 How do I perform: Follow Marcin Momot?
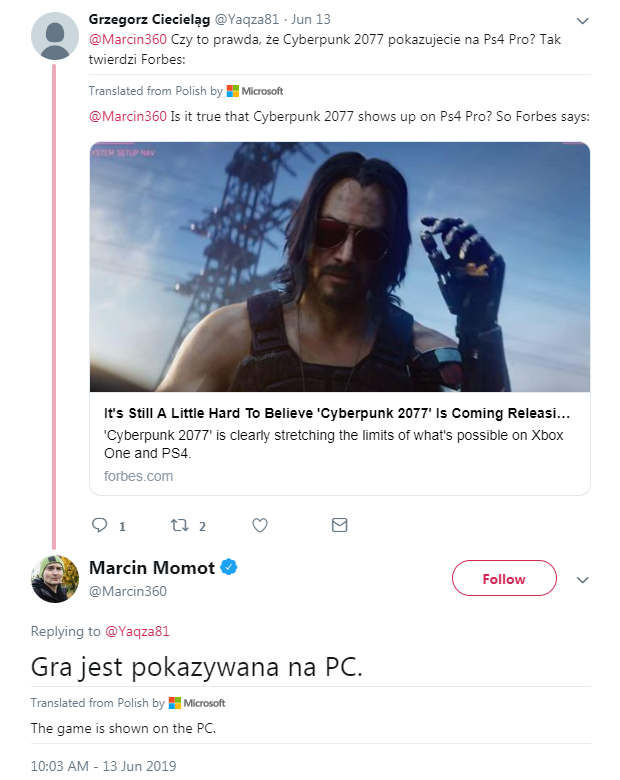coord(503,579)
